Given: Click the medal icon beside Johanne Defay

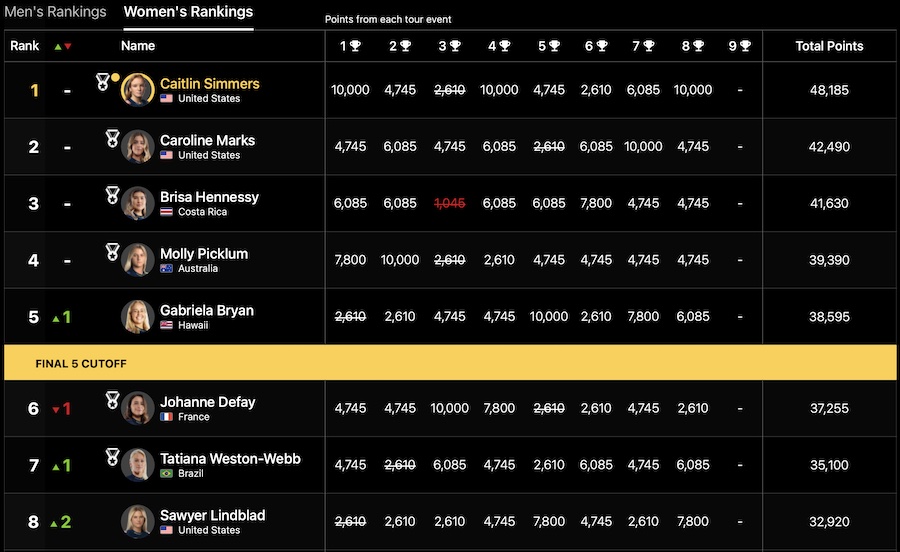Looking at the screenshot, I should (x=112, y=400).
